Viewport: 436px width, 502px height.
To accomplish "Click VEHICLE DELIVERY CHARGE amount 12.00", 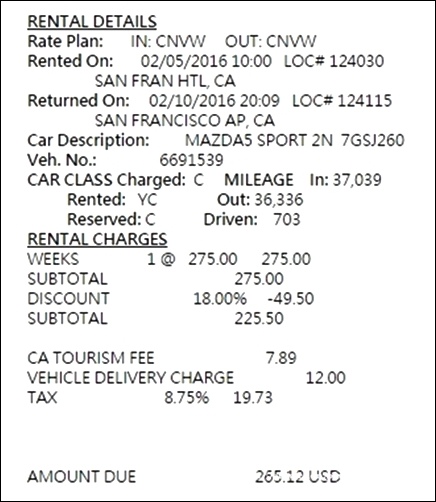I will (325, 378).
